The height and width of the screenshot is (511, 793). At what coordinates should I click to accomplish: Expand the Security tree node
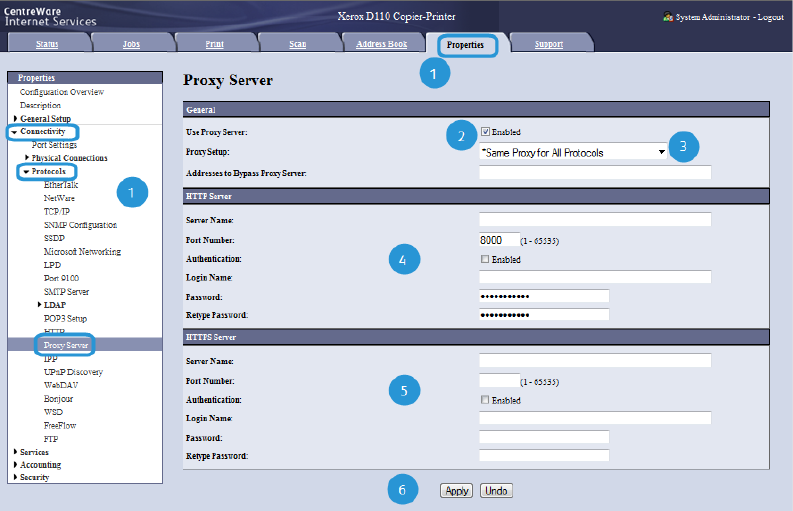(x=16, y=477)
